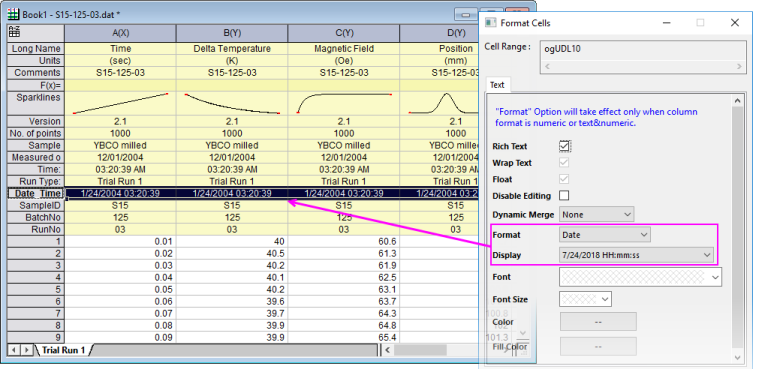Image resolution: width=758 pixels, height=369 pixels.
Task: Minimize the Book1 workbook window
Action: [x=466, y=15]
